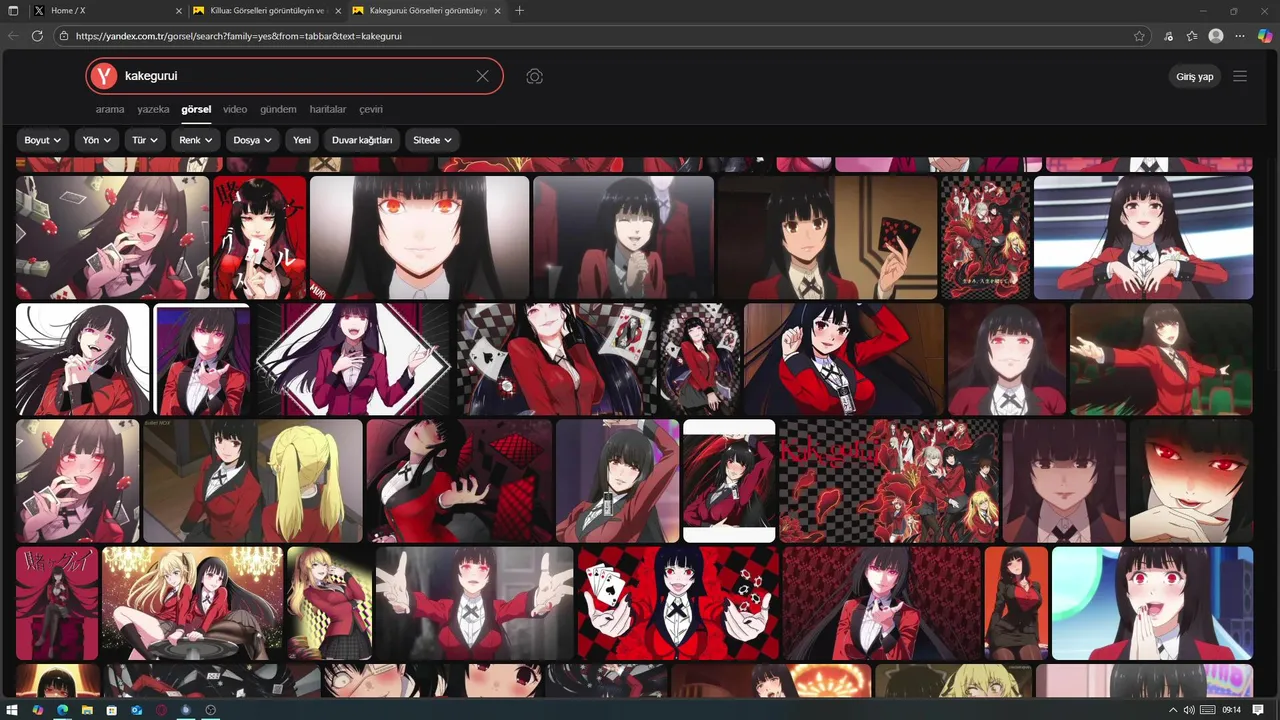The width and height of the screenshot is (1280, 720).
Task: Switch to the Home / X browser tab
Action: click(107, 10)
